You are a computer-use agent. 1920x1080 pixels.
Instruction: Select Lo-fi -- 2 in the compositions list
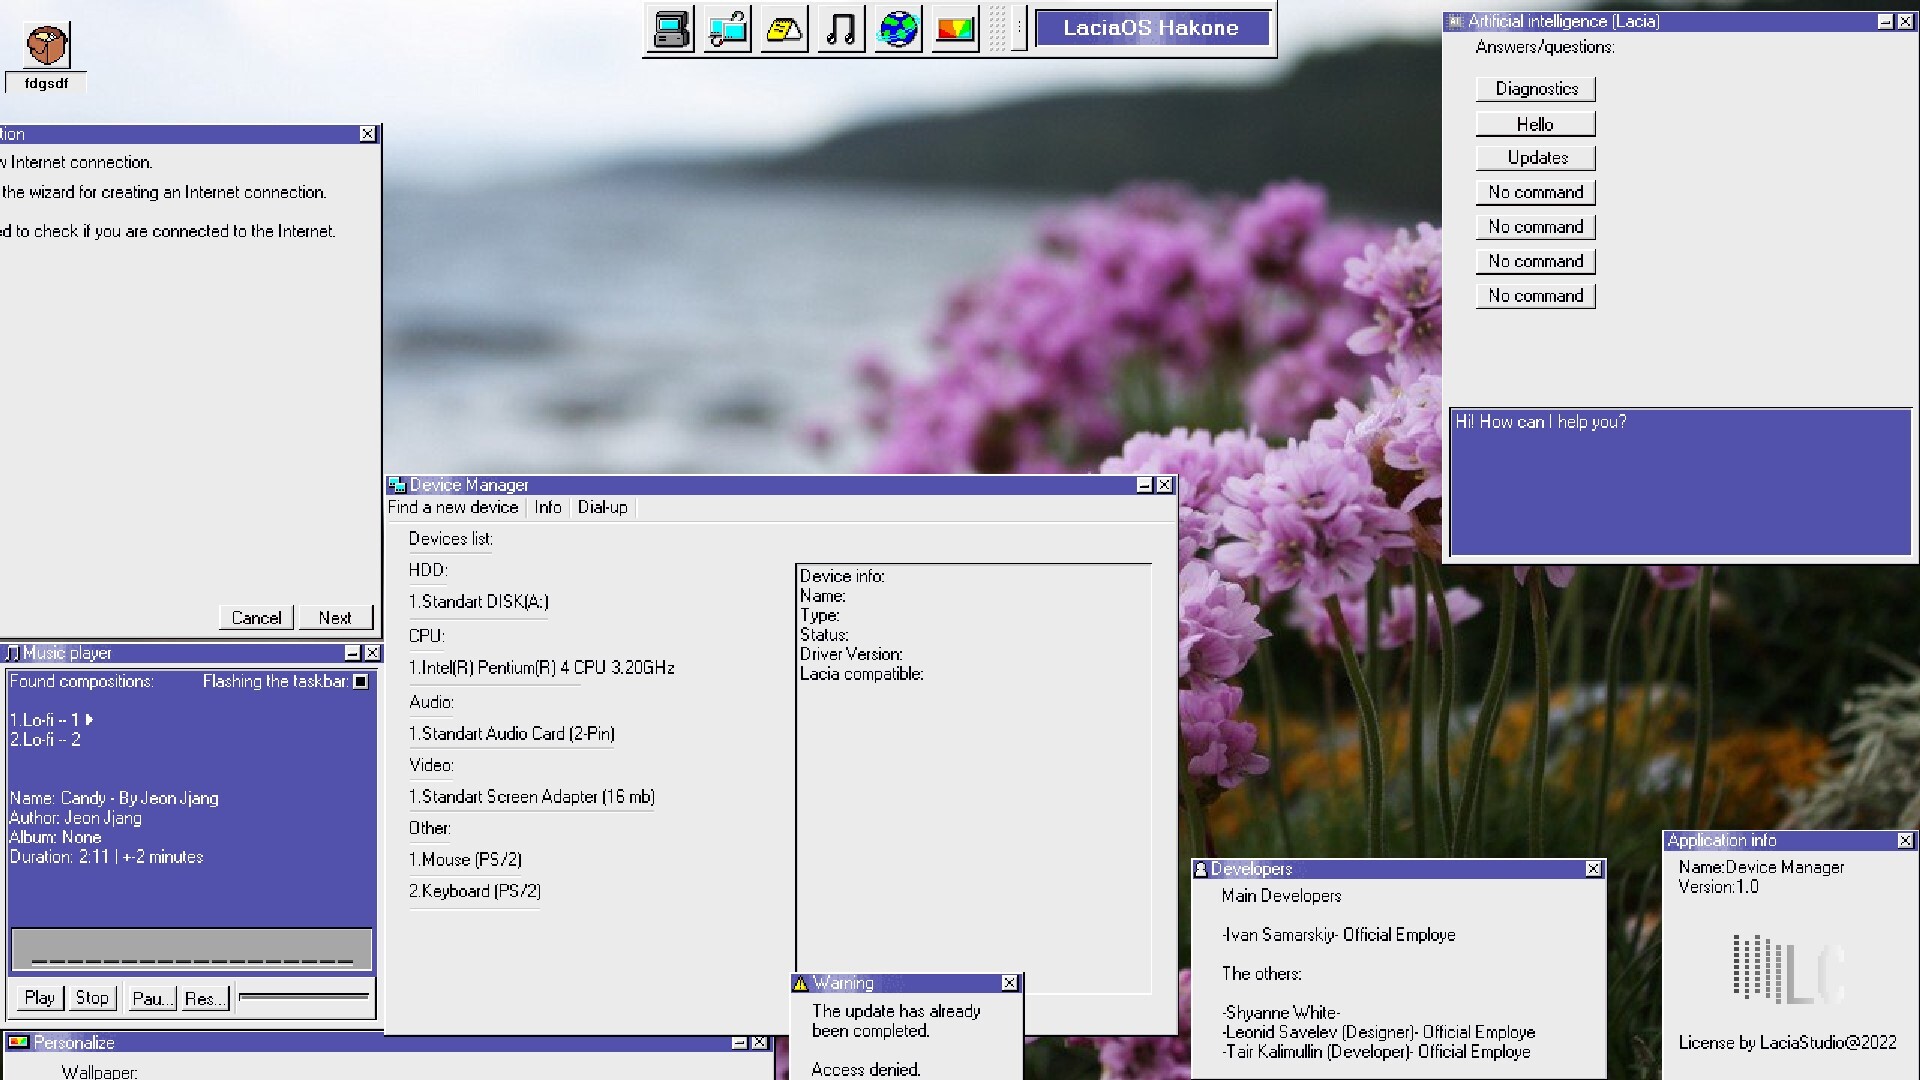tap(45, 740)
